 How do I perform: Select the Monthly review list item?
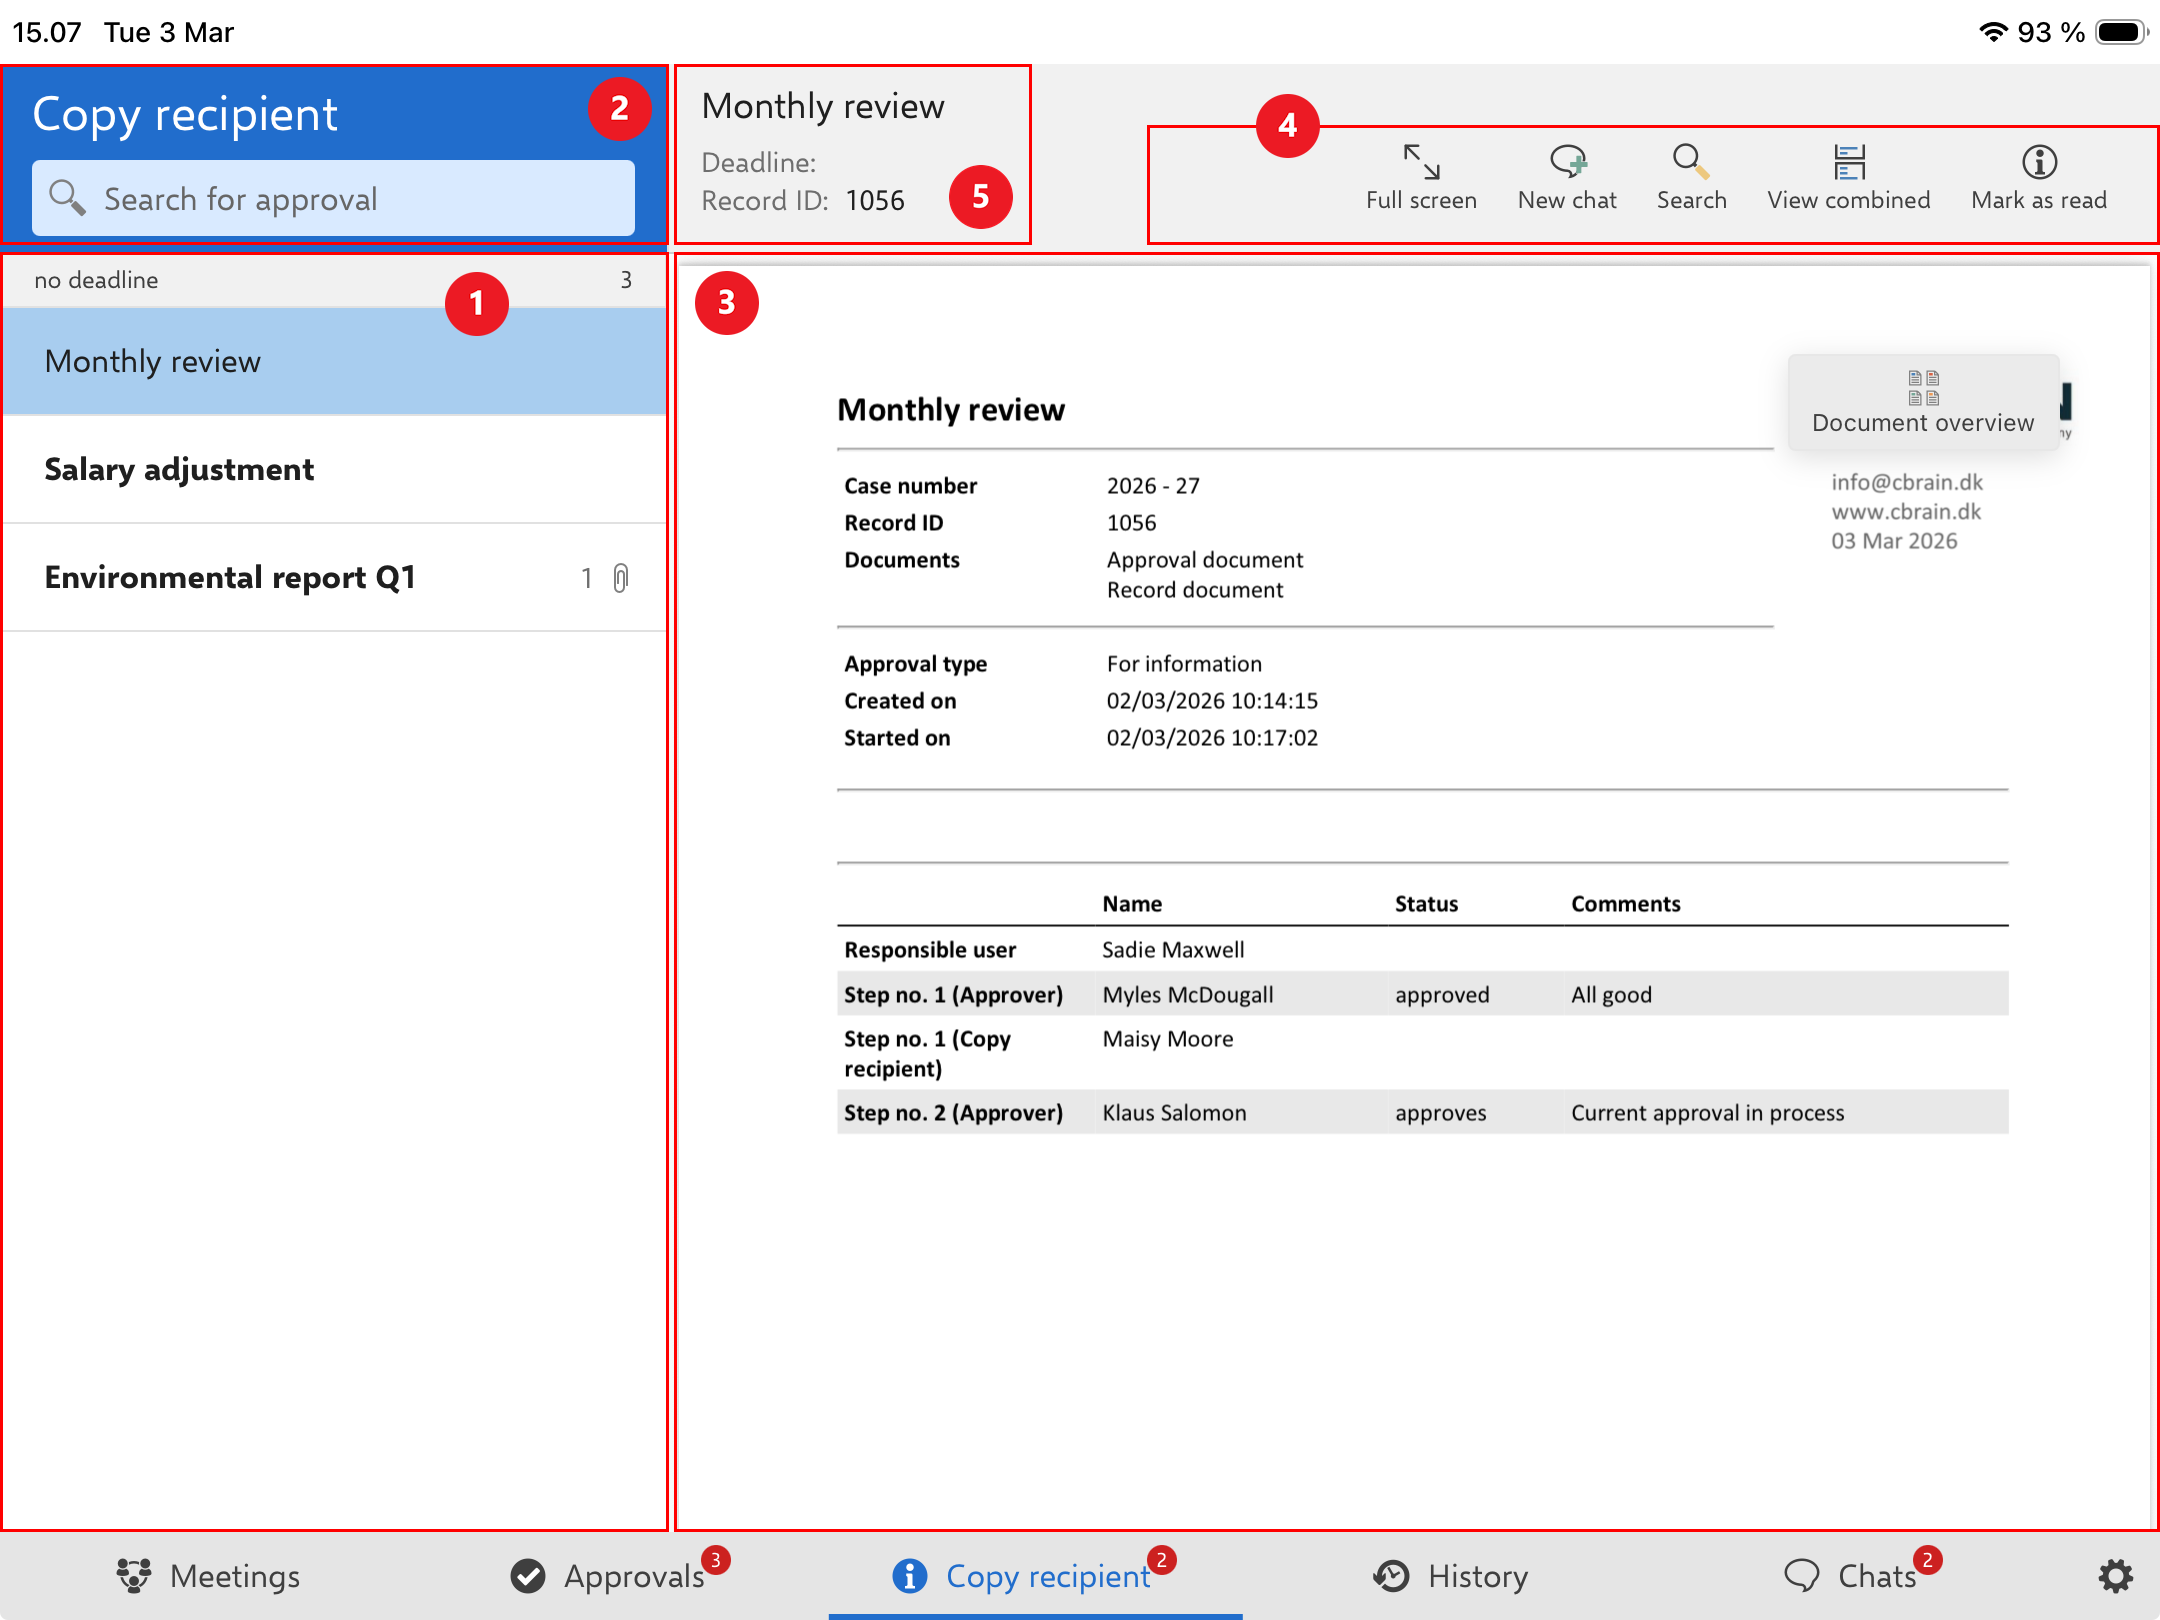click(x=335, y=361)
